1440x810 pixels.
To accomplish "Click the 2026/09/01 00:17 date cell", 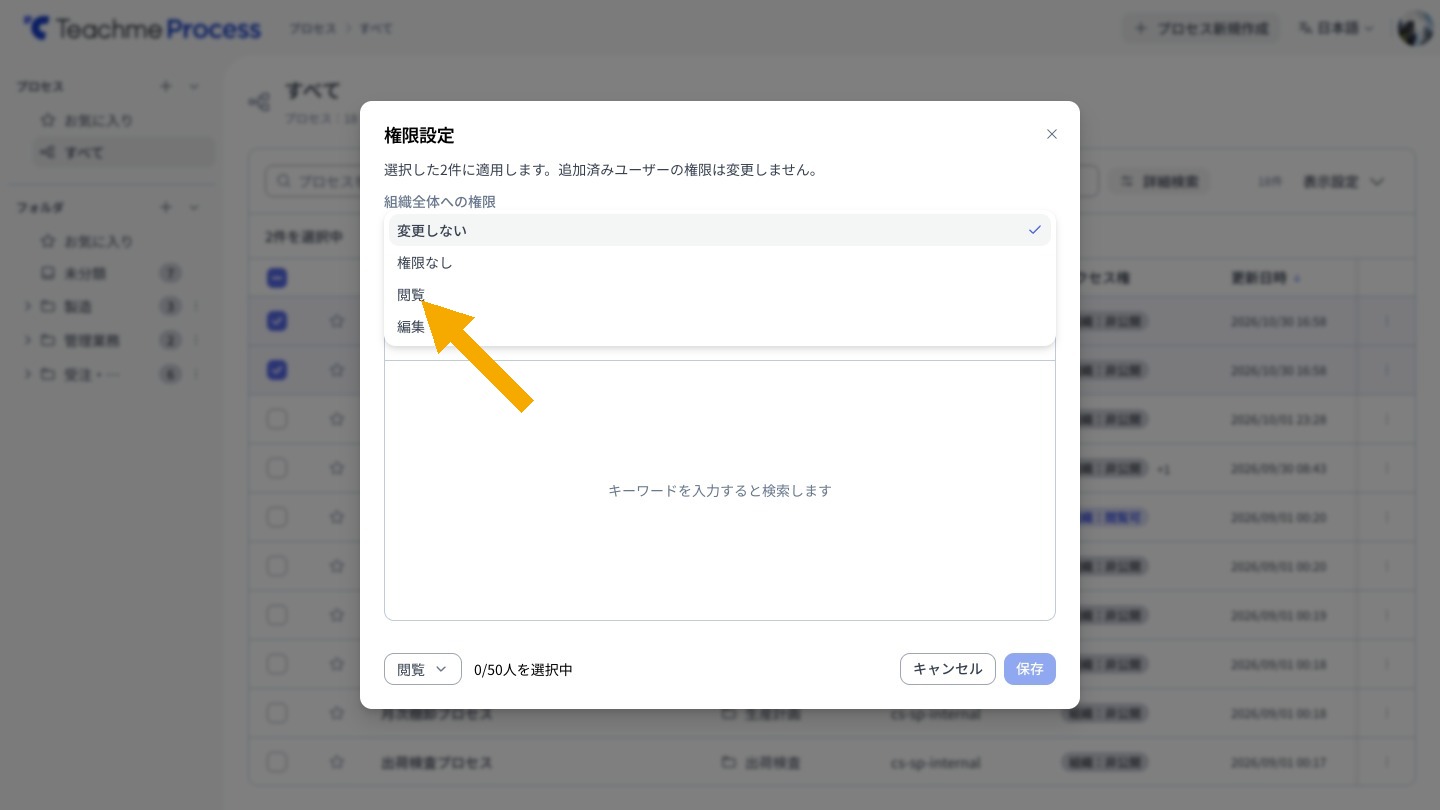I will pyautogui.click(x=1279, y=762).
